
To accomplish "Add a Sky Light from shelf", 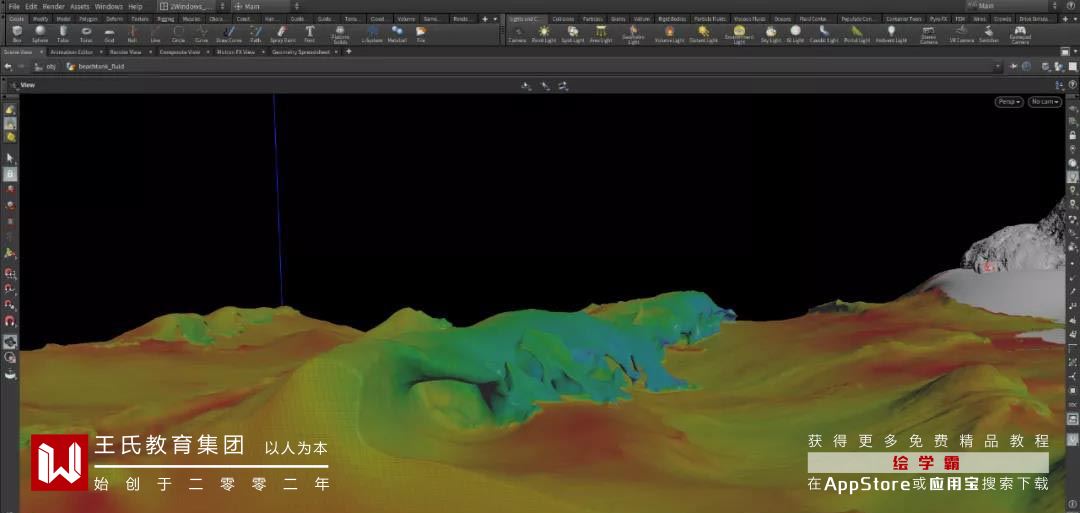I will point(771,34).
